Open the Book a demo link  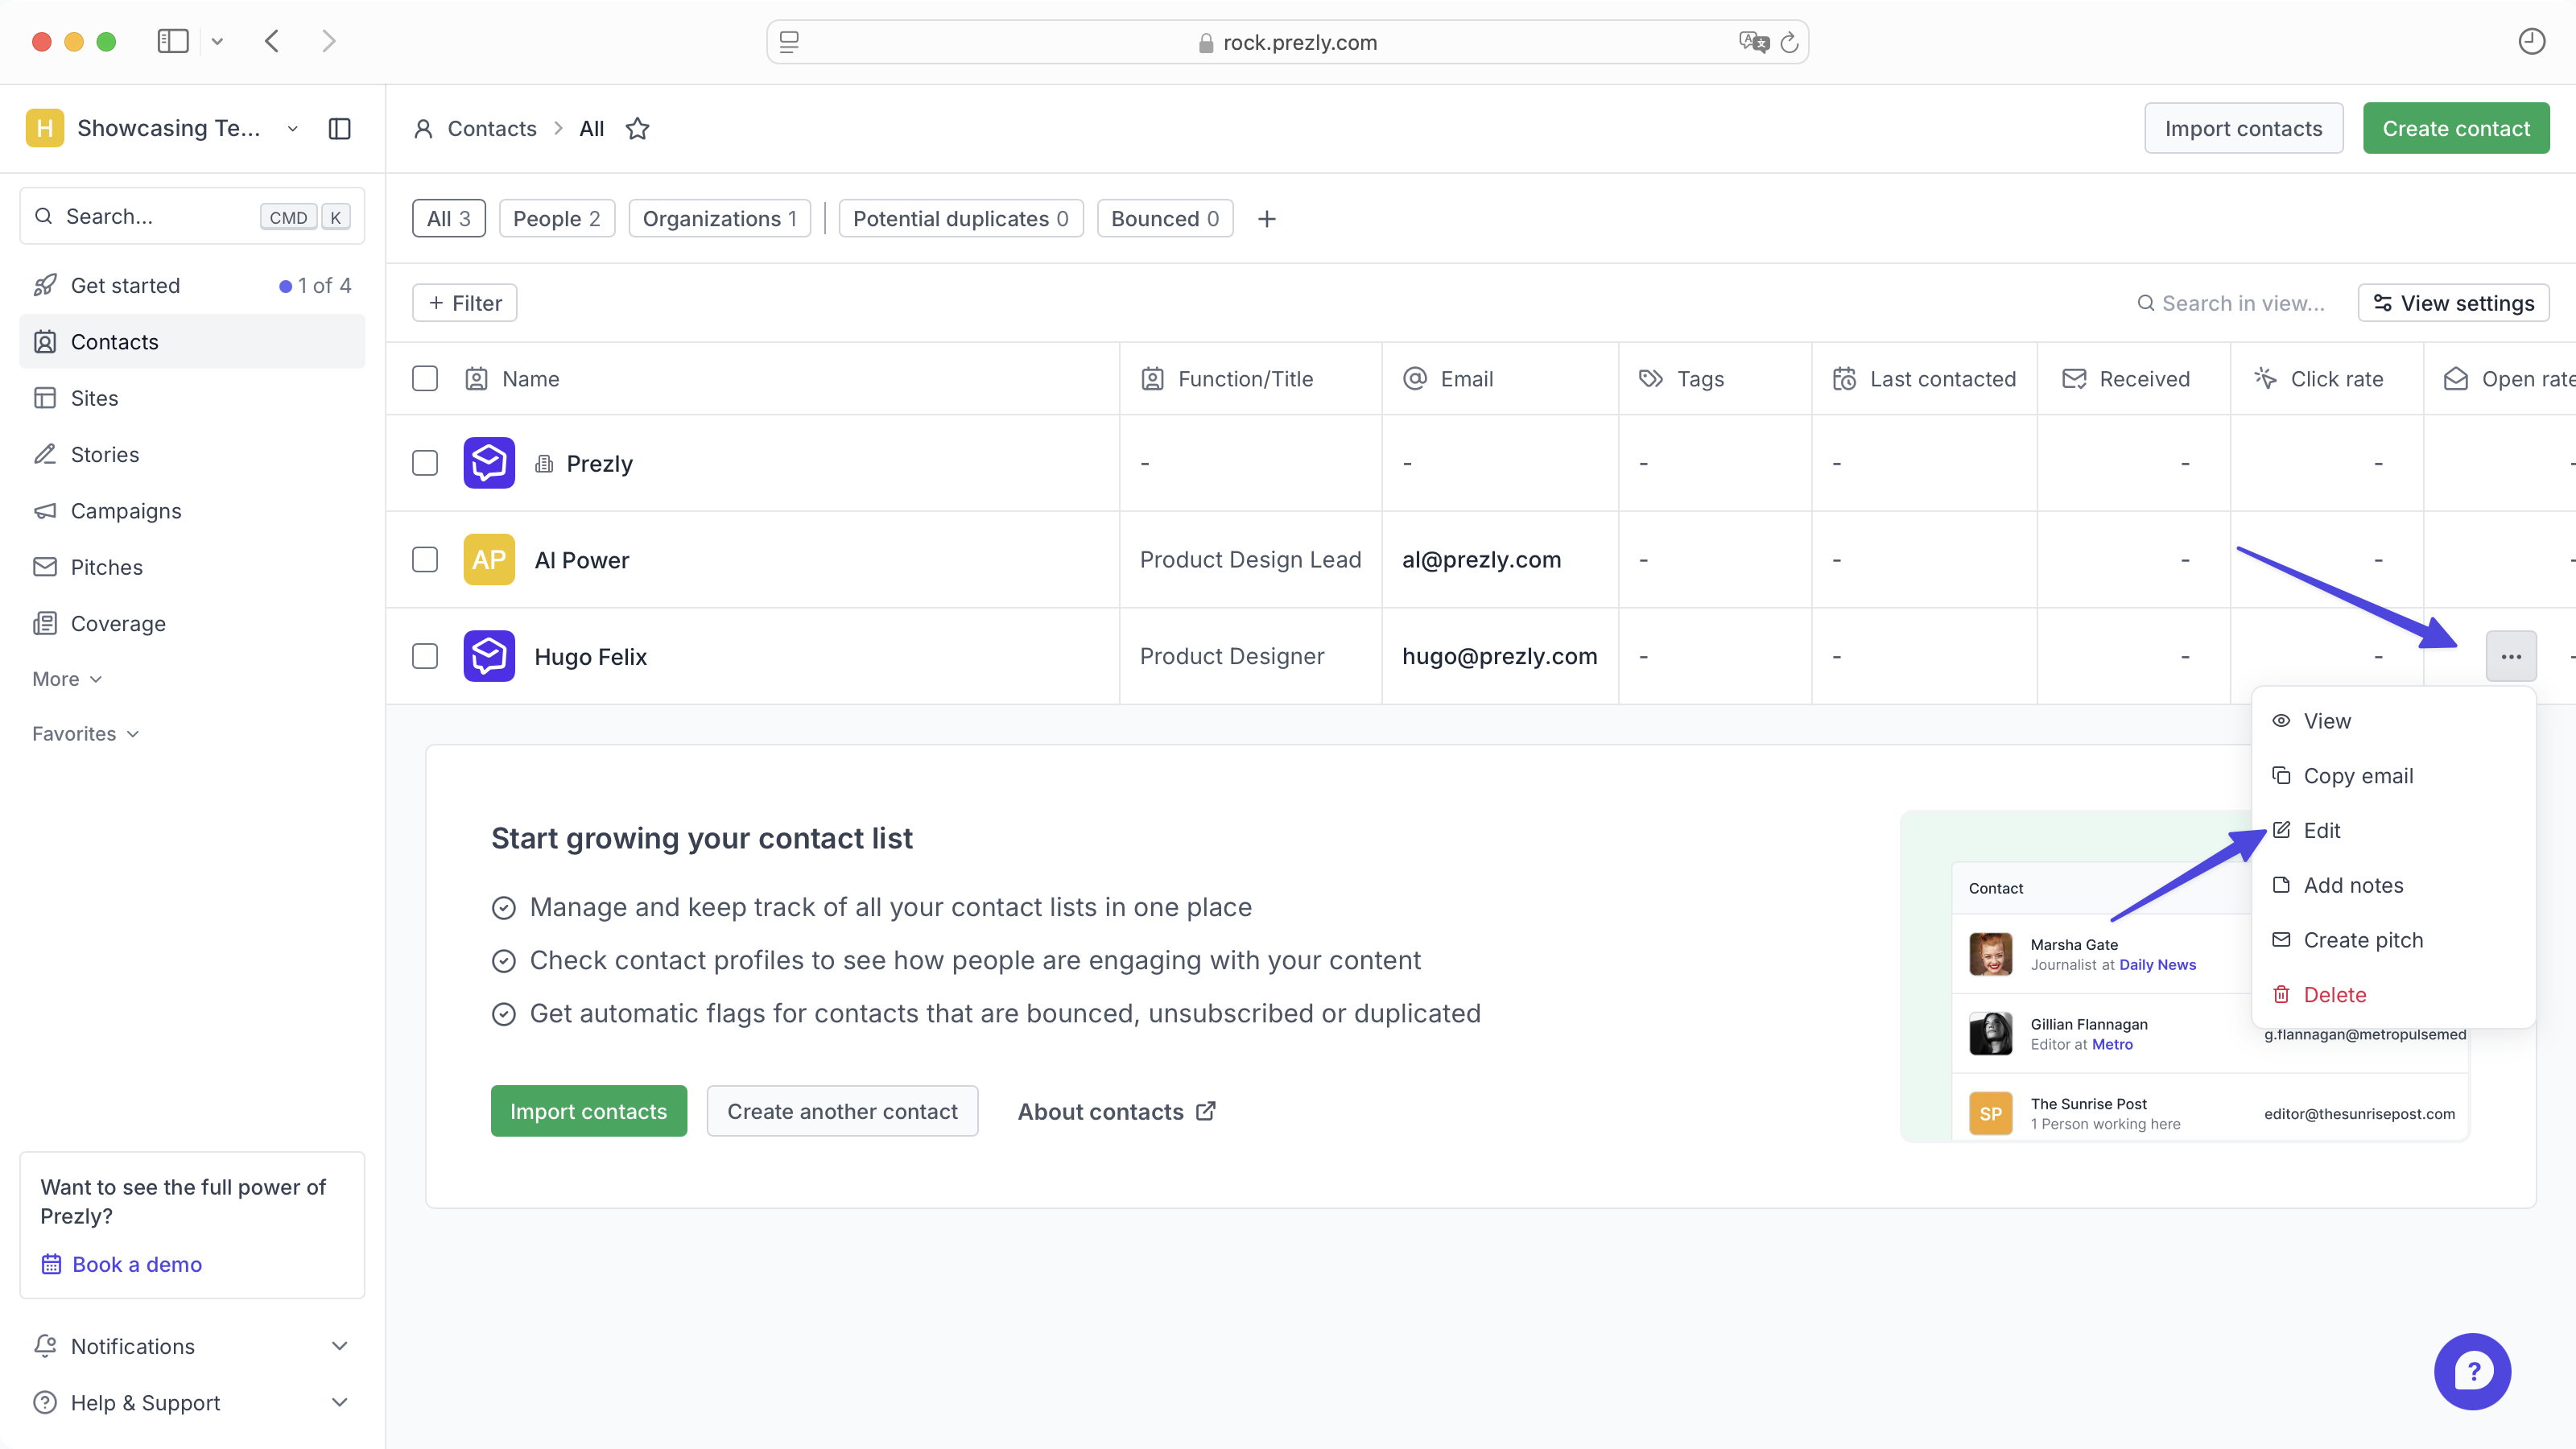(x=137, y=1264)
